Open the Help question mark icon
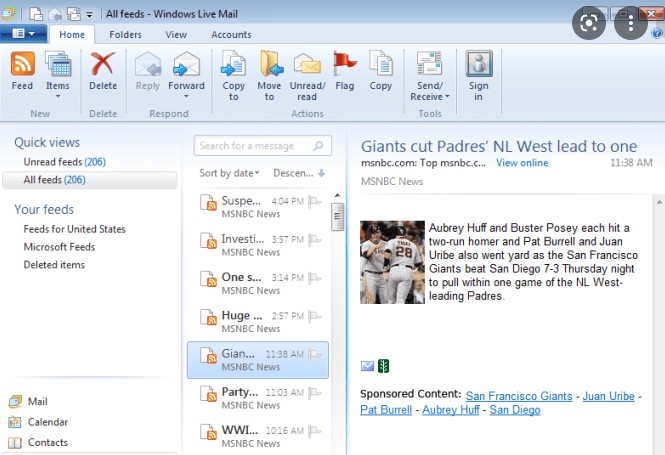Image resolution: width=665 pixels, height=455 pixels. [x=657, y=33]
